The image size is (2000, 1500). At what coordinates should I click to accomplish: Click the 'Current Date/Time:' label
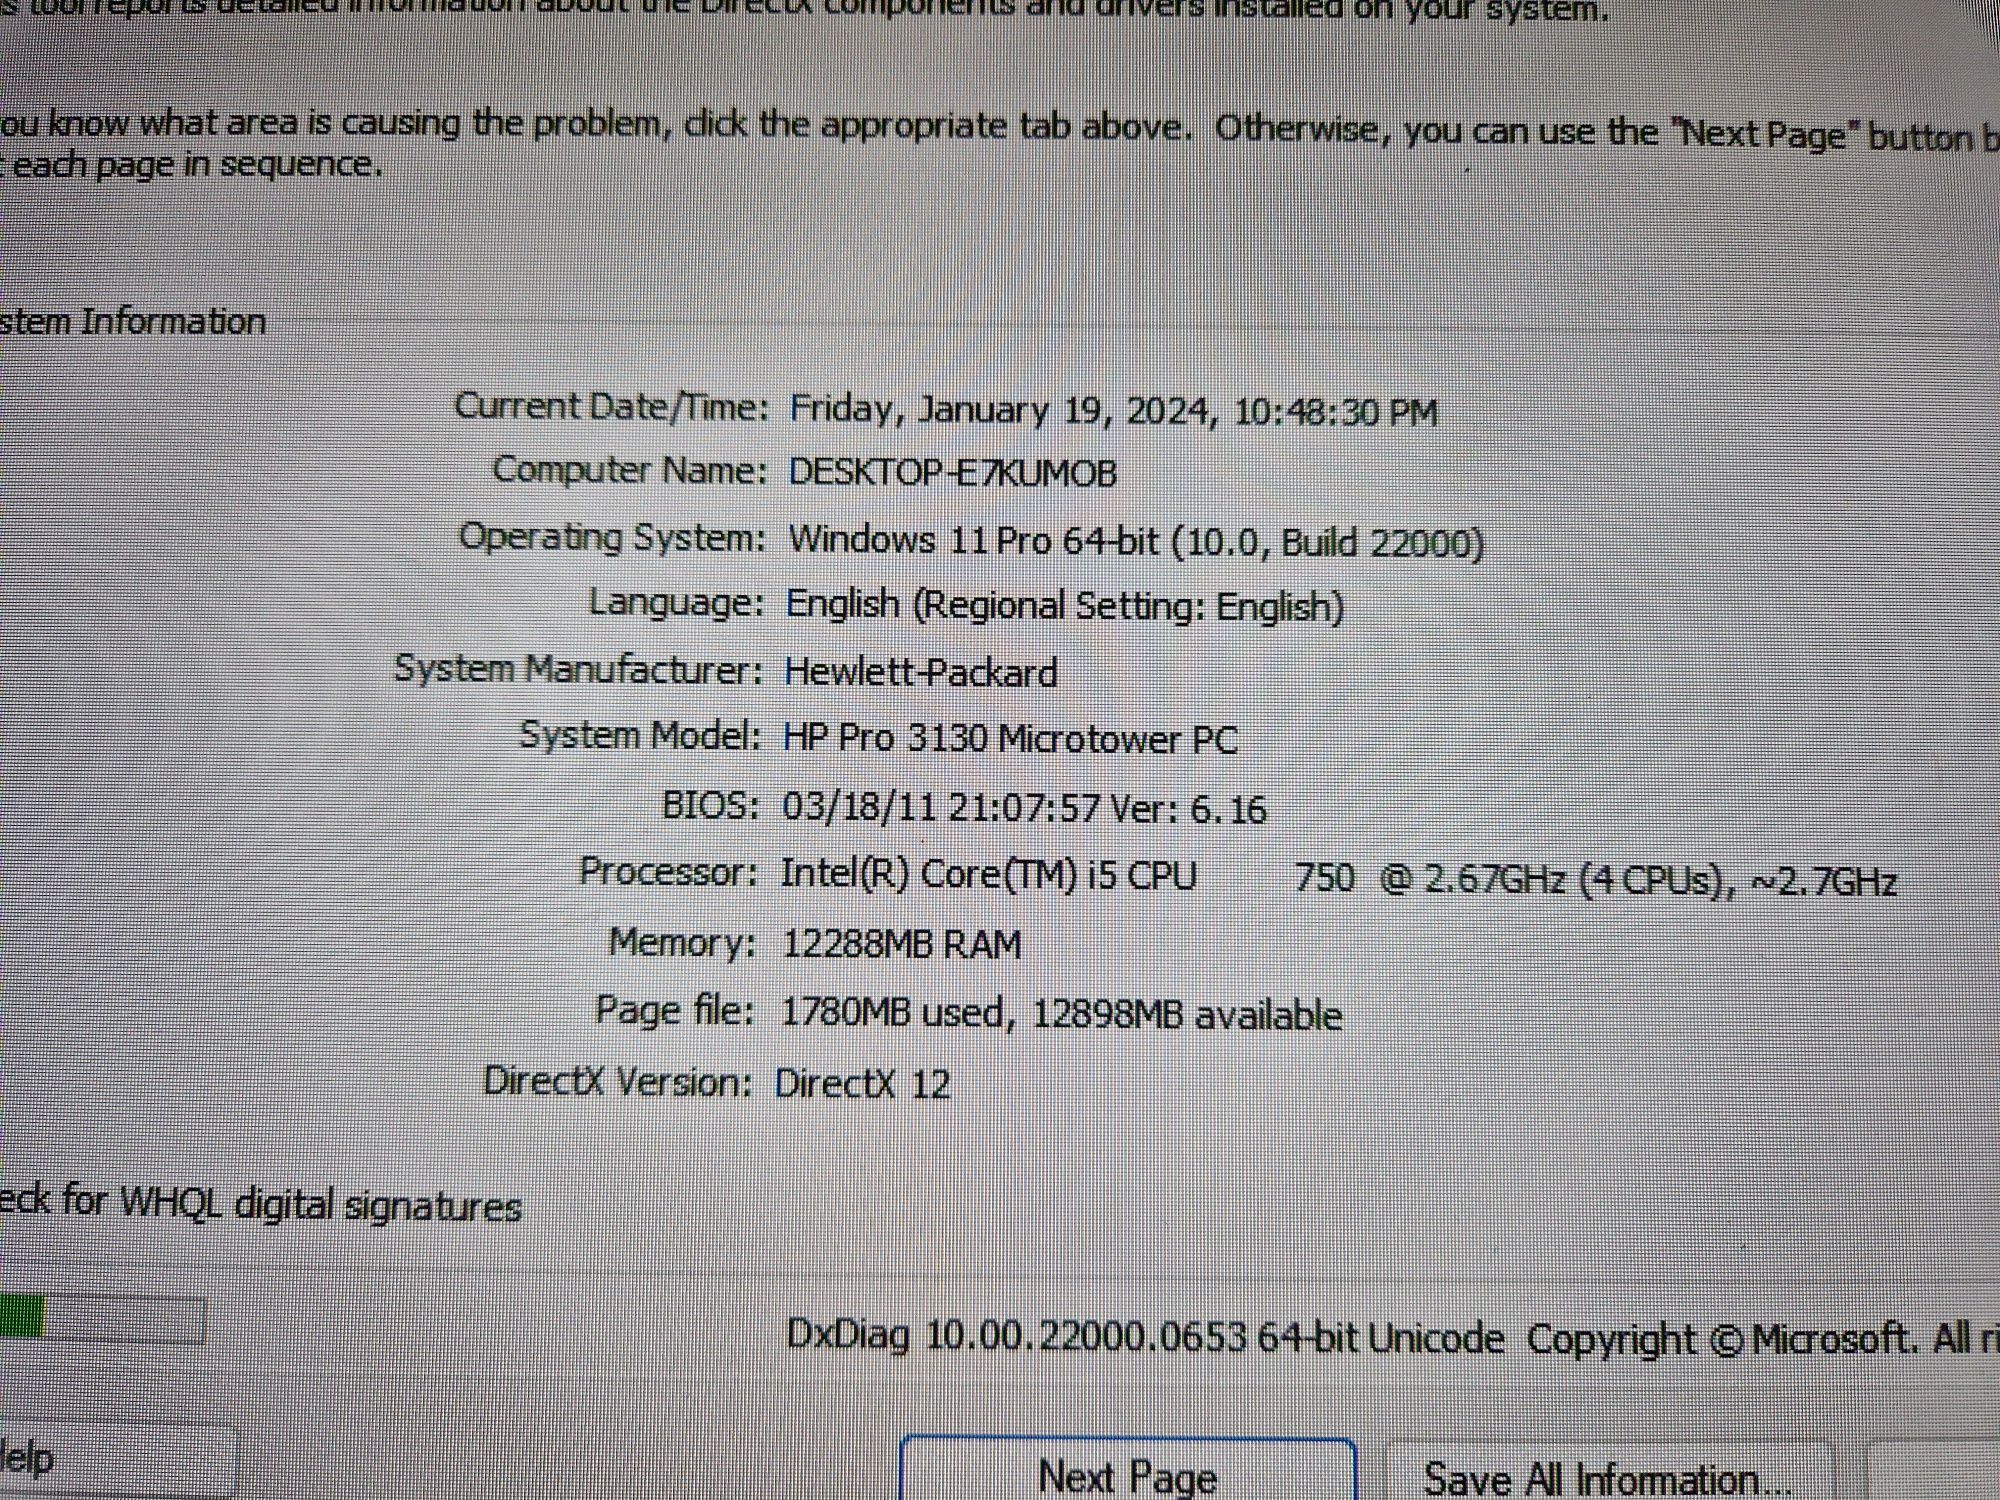tap(612, 407)
